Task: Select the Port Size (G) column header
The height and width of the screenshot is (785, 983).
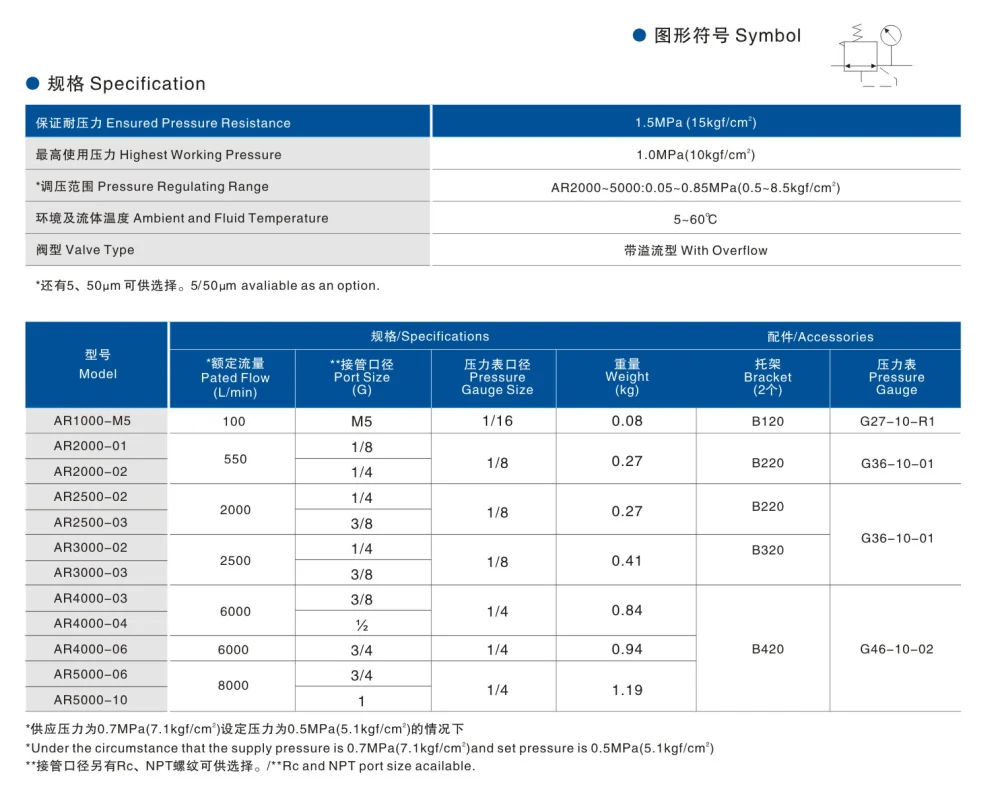Action: pyautogui.click(x=362, y=378)
